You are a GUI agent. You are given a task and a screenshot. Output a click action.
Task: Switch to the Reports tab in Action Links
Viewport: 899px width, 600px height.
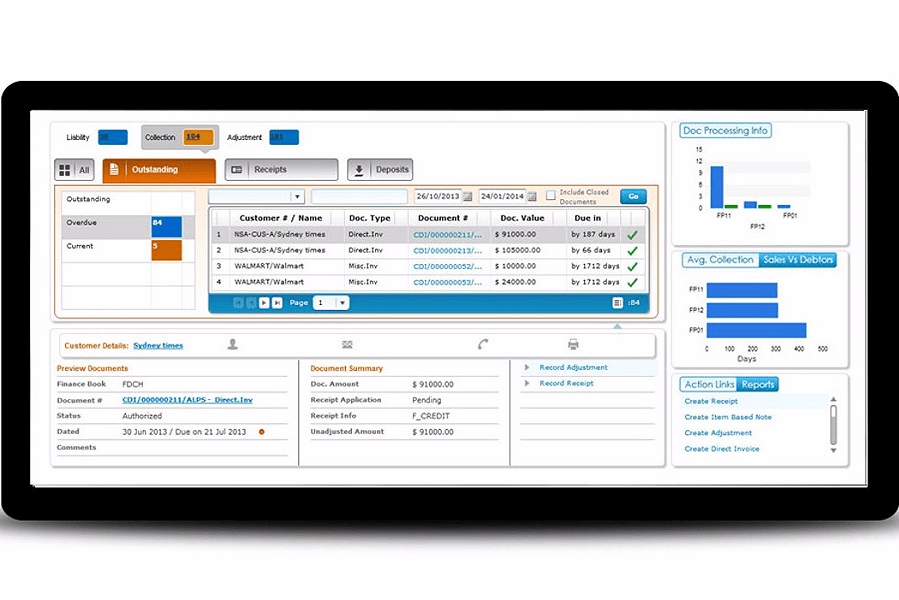(x=757, y=384)
